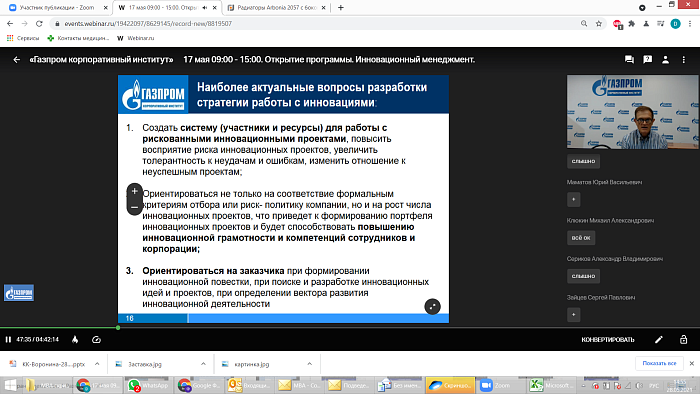Click the Конвертировать button
The height and width of the screenshot is (394, 700).
(608, 340)
